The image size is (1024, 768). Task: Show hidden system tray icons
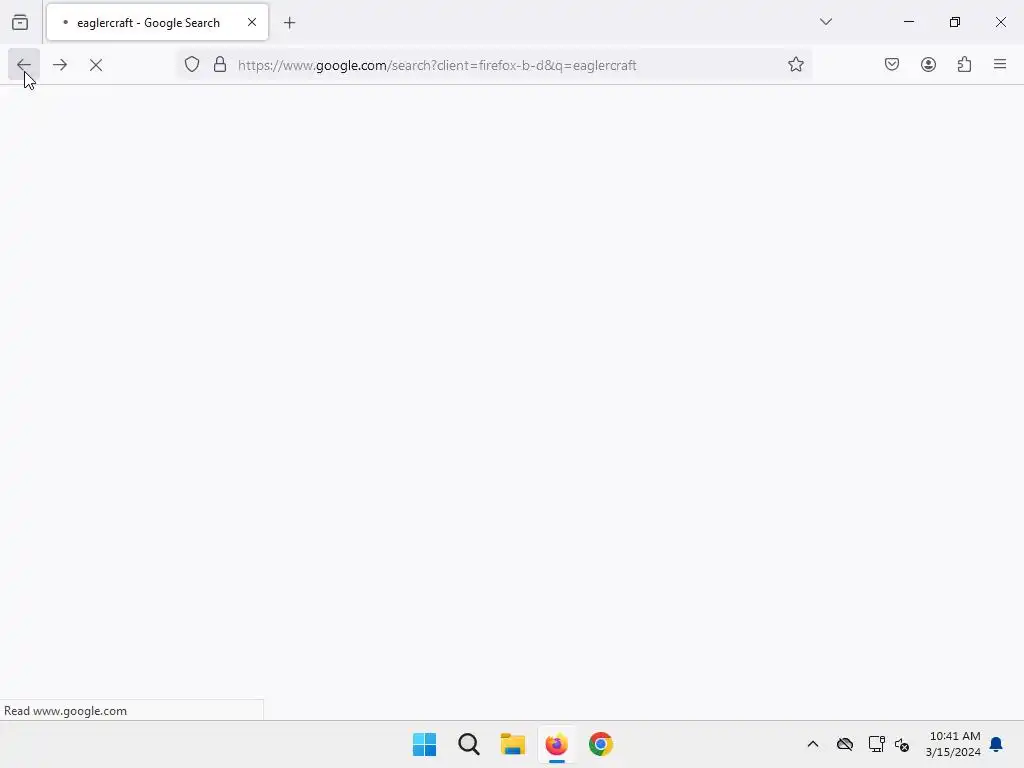812,744
